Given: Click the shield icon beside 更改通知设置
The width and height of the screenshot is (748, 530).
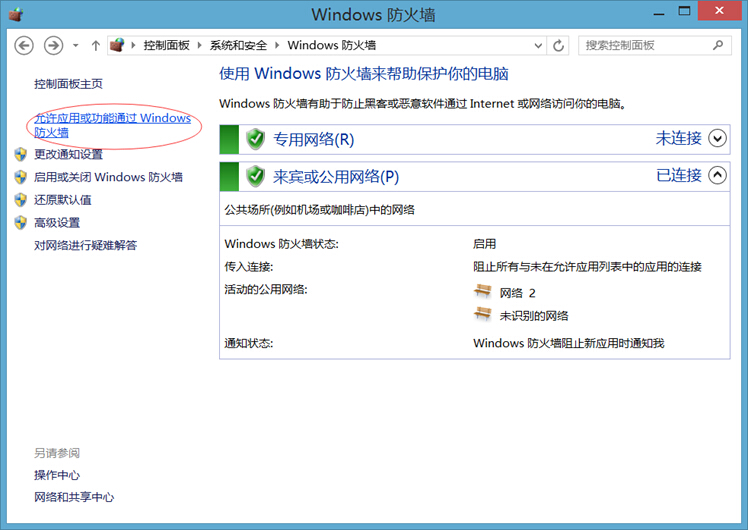Looking at the screenshot, I should (21, 154).
